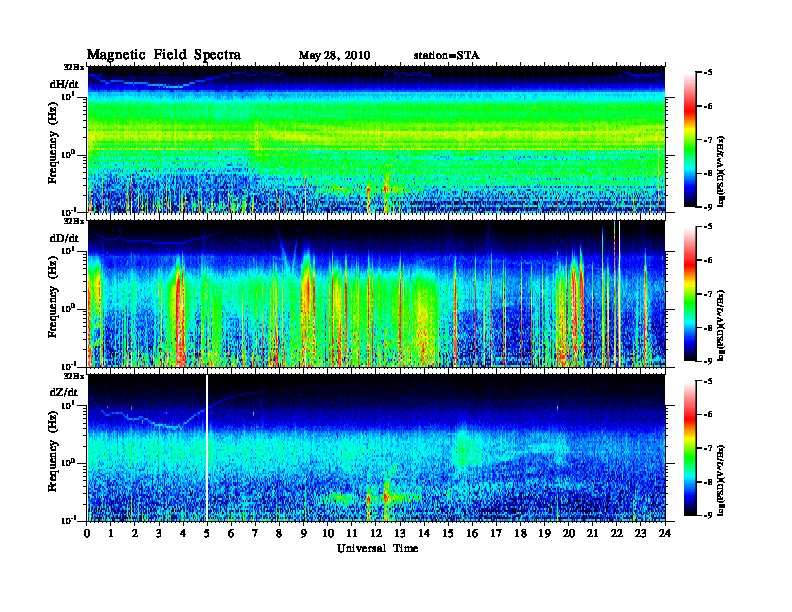Viewport: 792px width, 612px height.
Task: Click the hour '22' tick label
Action: tap(617, 534)
